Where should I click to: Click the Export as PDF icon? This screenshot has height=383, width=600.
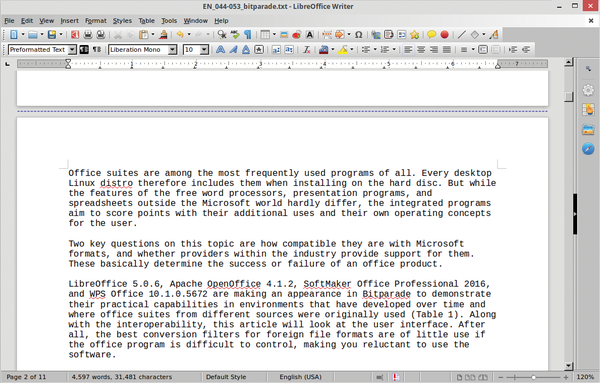pyautogui.click(x=75, y=35)
